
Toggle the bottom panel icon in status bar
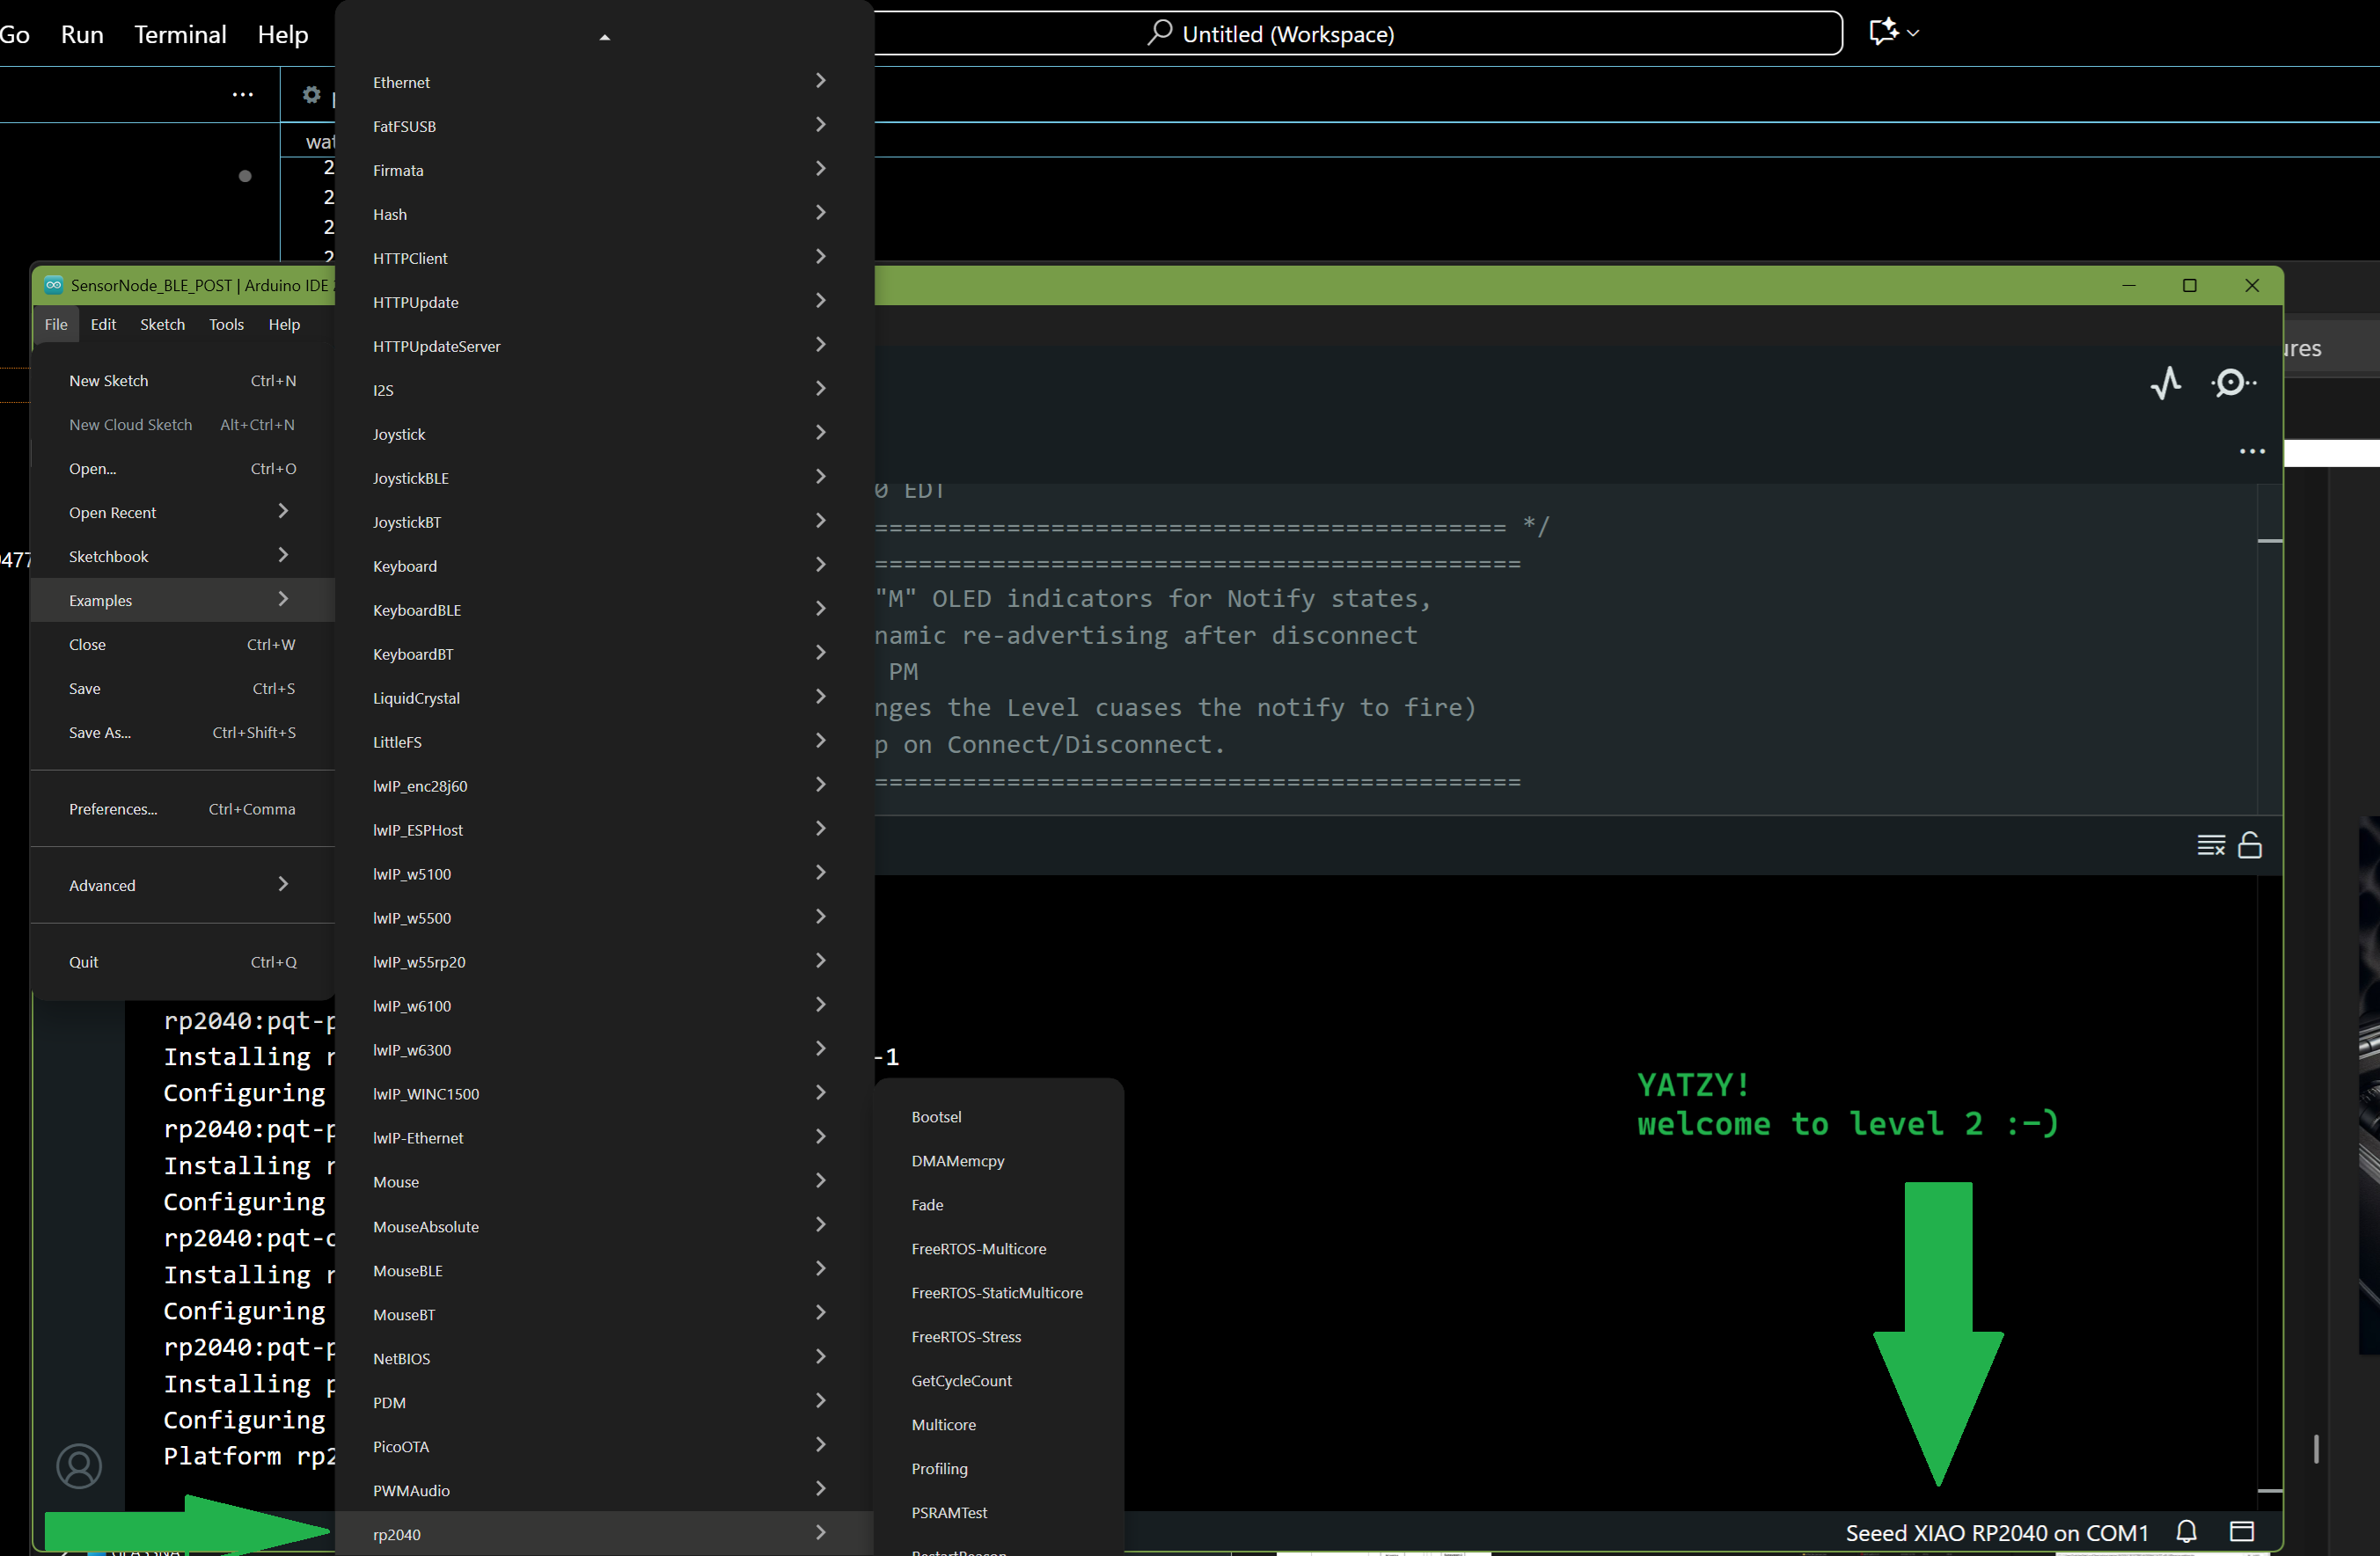click(x=2242, y=1531)
